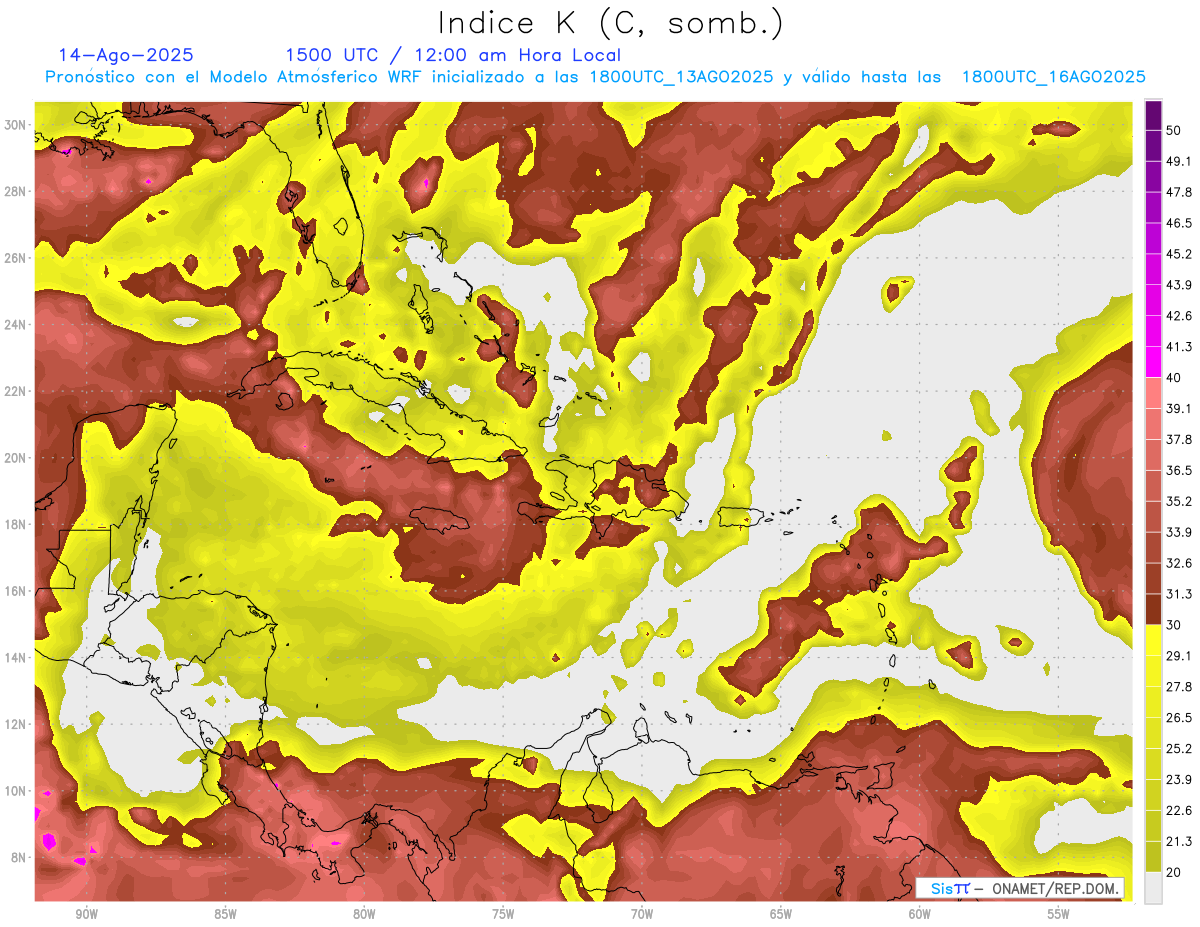Click the dark purple swatch above 50
Viewport: 1200px width, 927px height.
pyautogui.click(x=1153, y=115)
